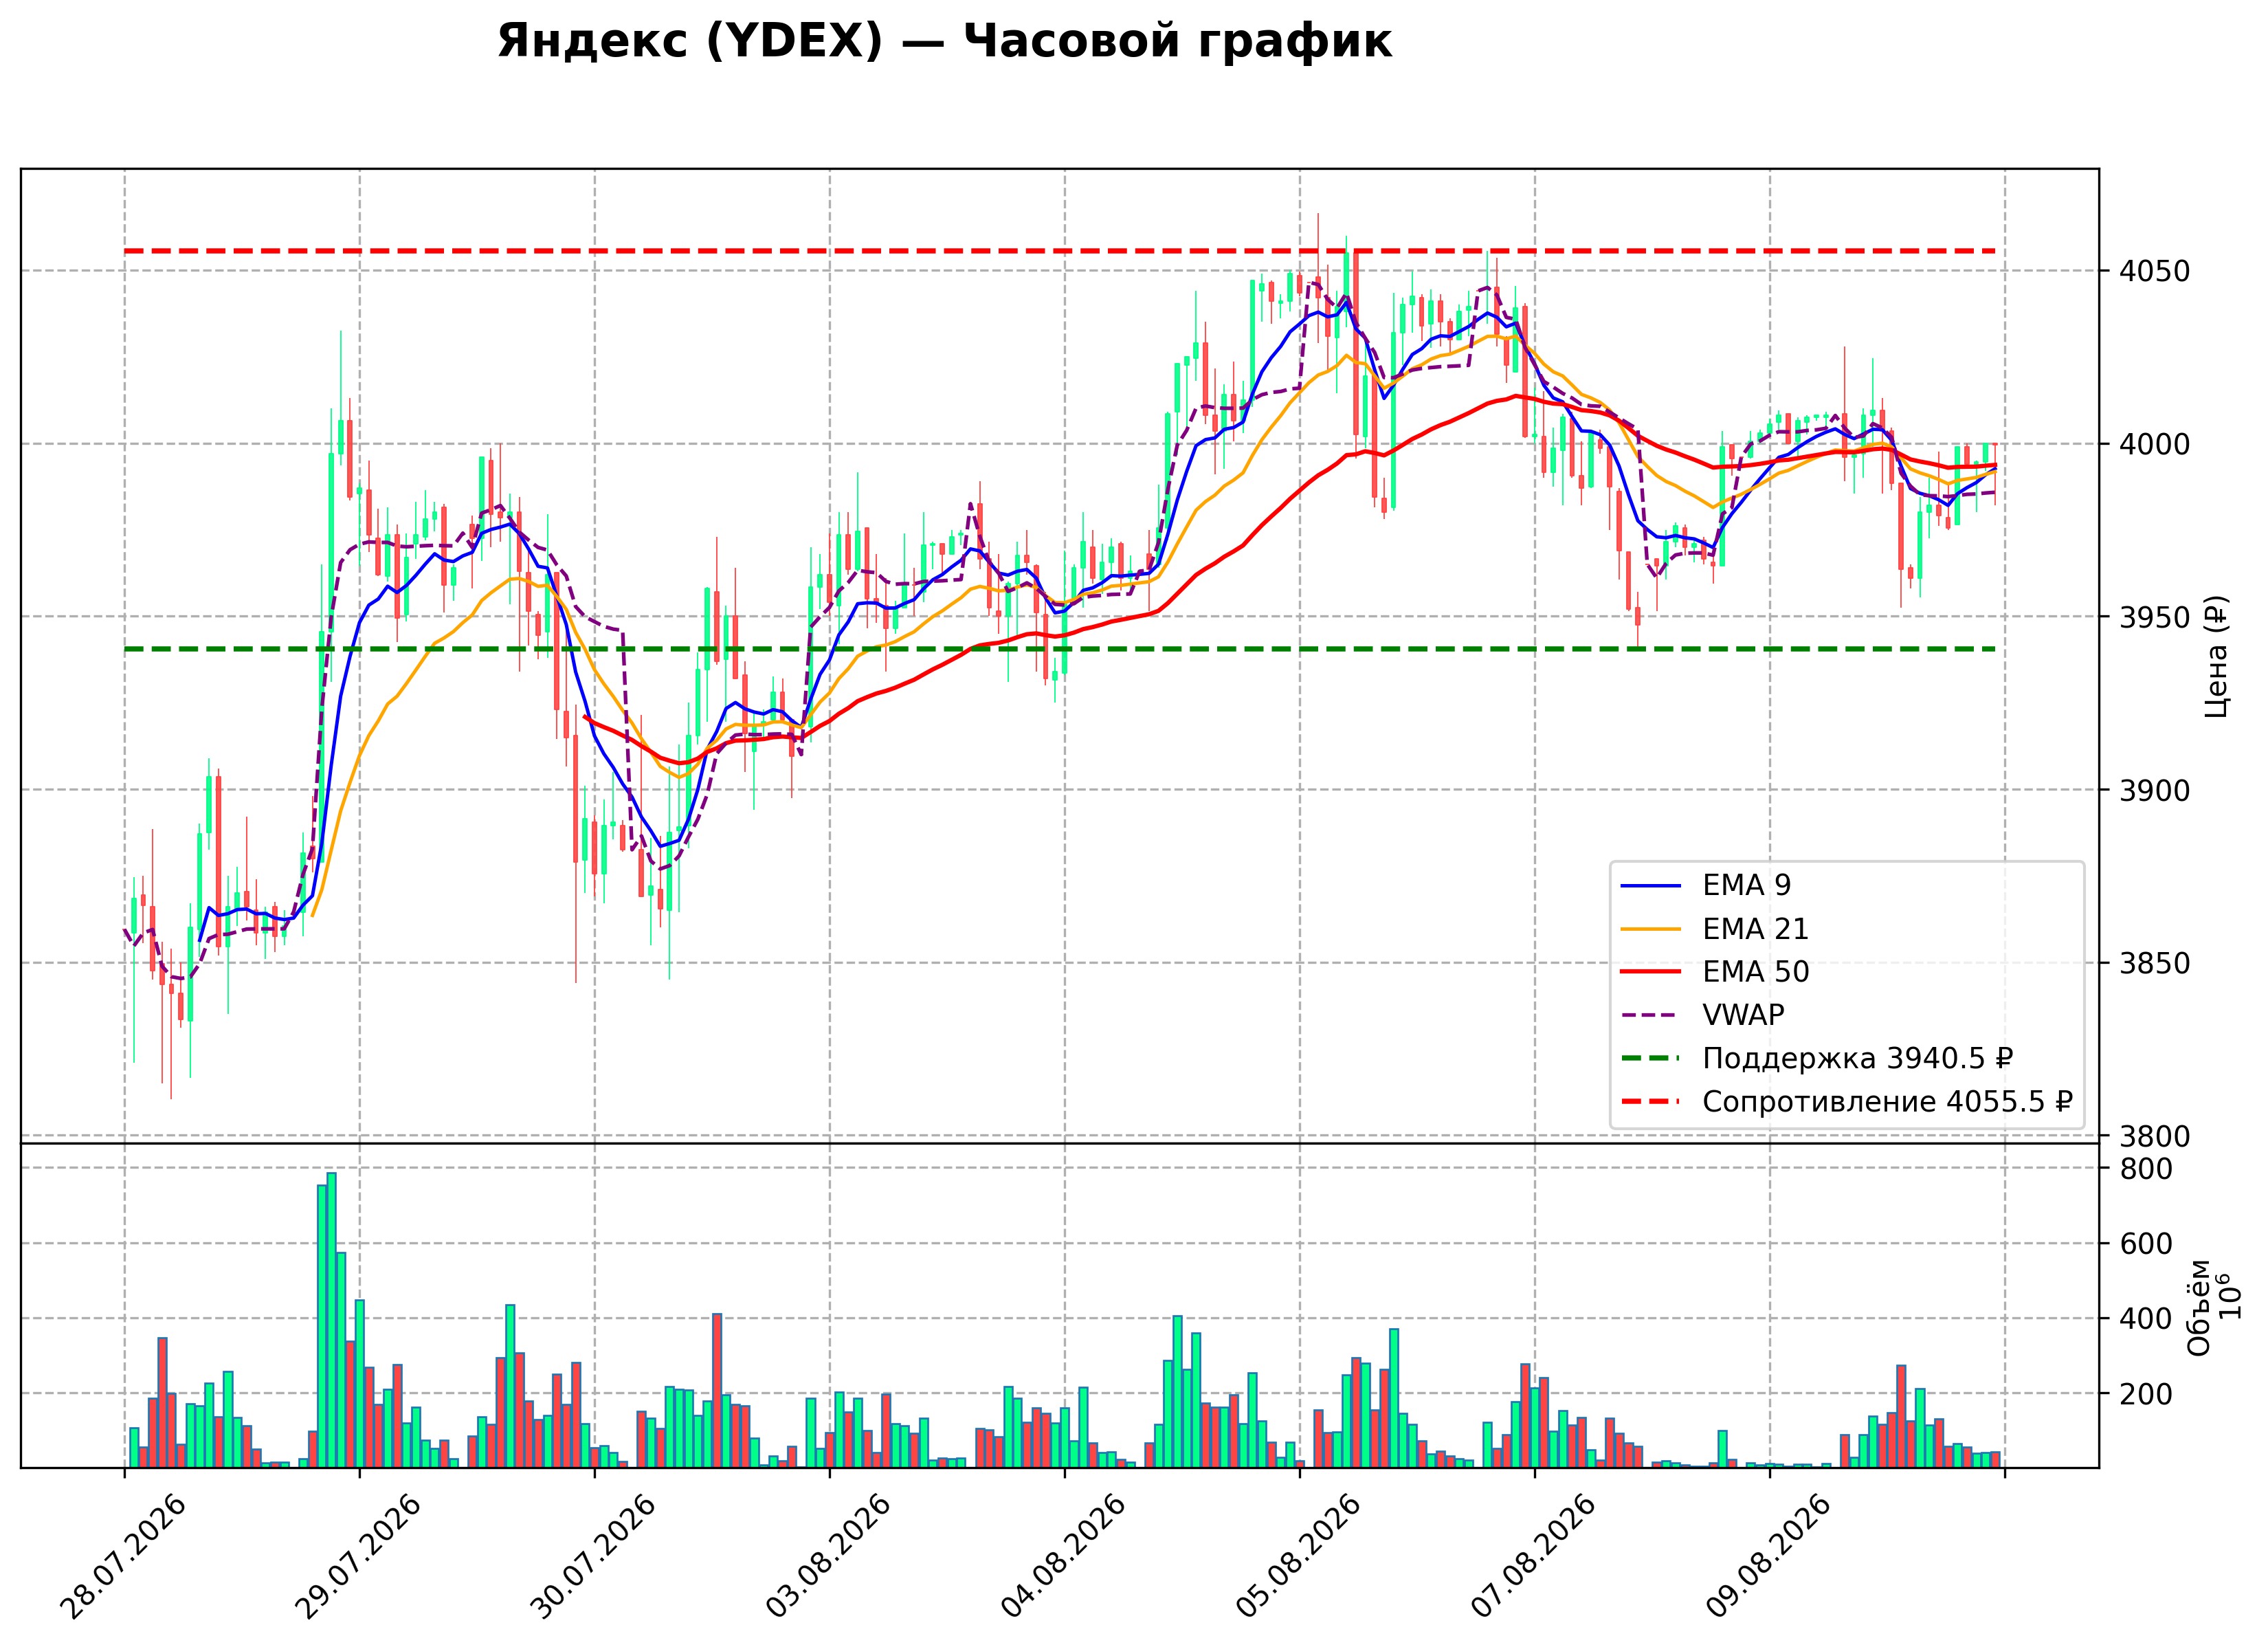This screenshot has width=2268, height=1645.
Task: Click the 200 volume axis label
Action: point(2146,1394)
